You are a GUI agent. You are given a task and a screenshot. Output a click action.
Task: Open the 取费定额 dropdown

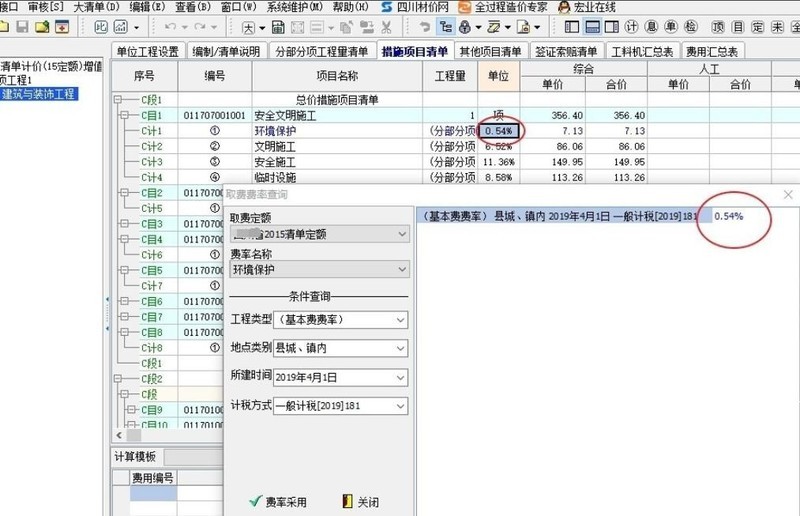[319, 234]
